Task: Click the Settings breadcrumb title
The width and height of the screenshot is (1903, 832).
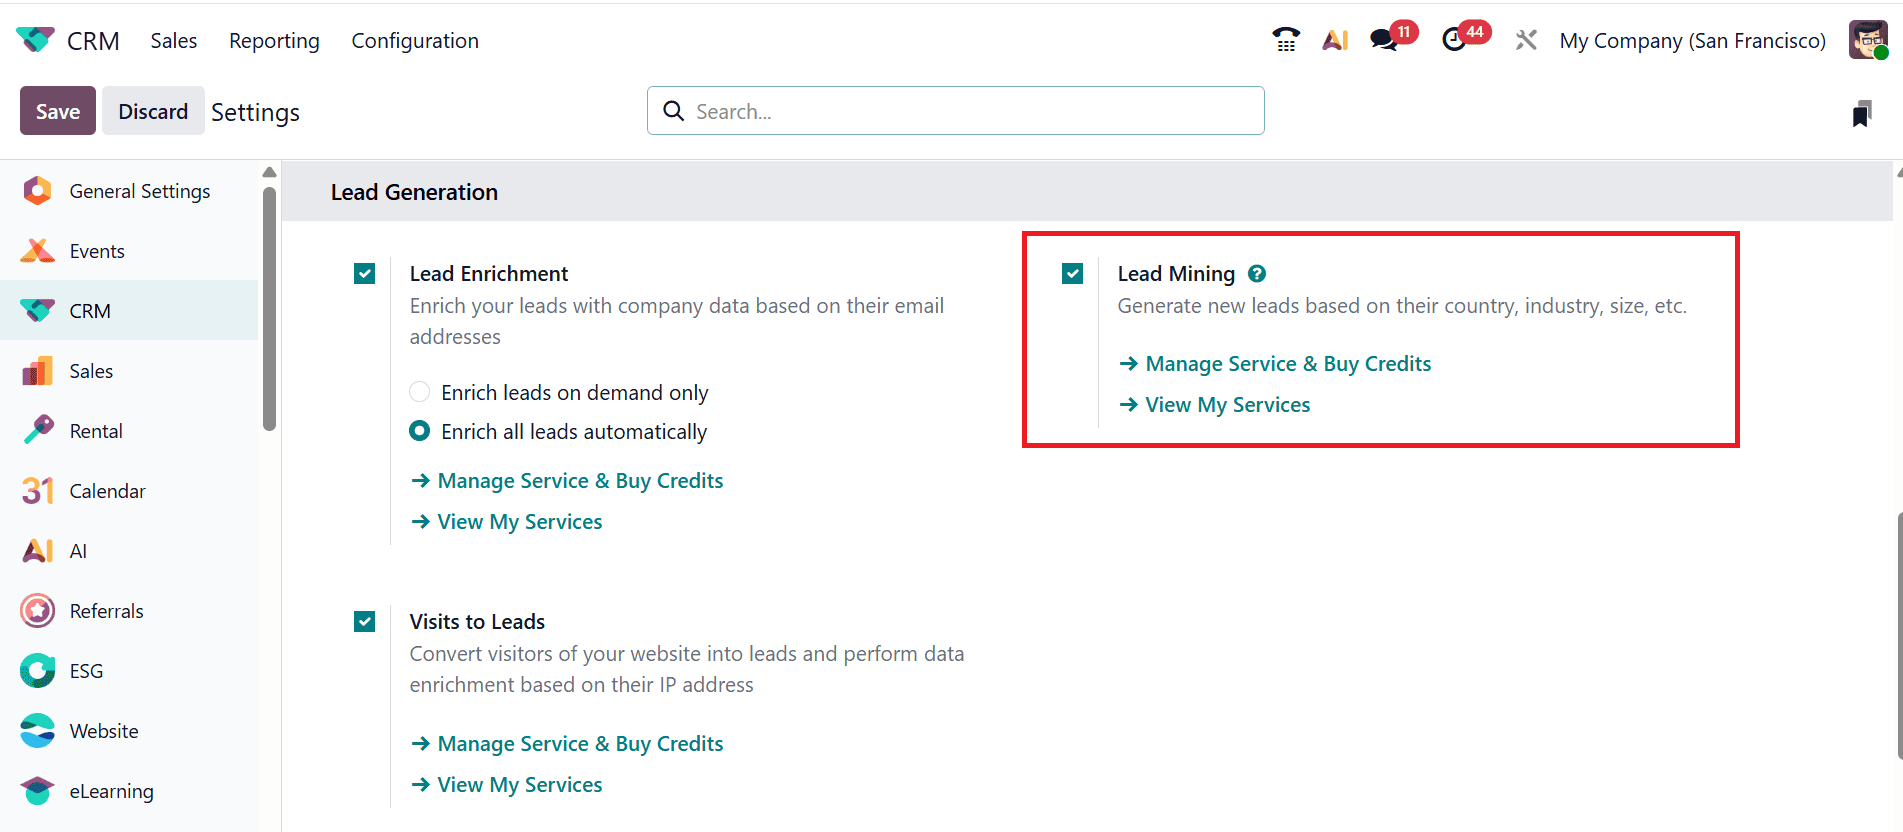Action: tap(255, 112)
